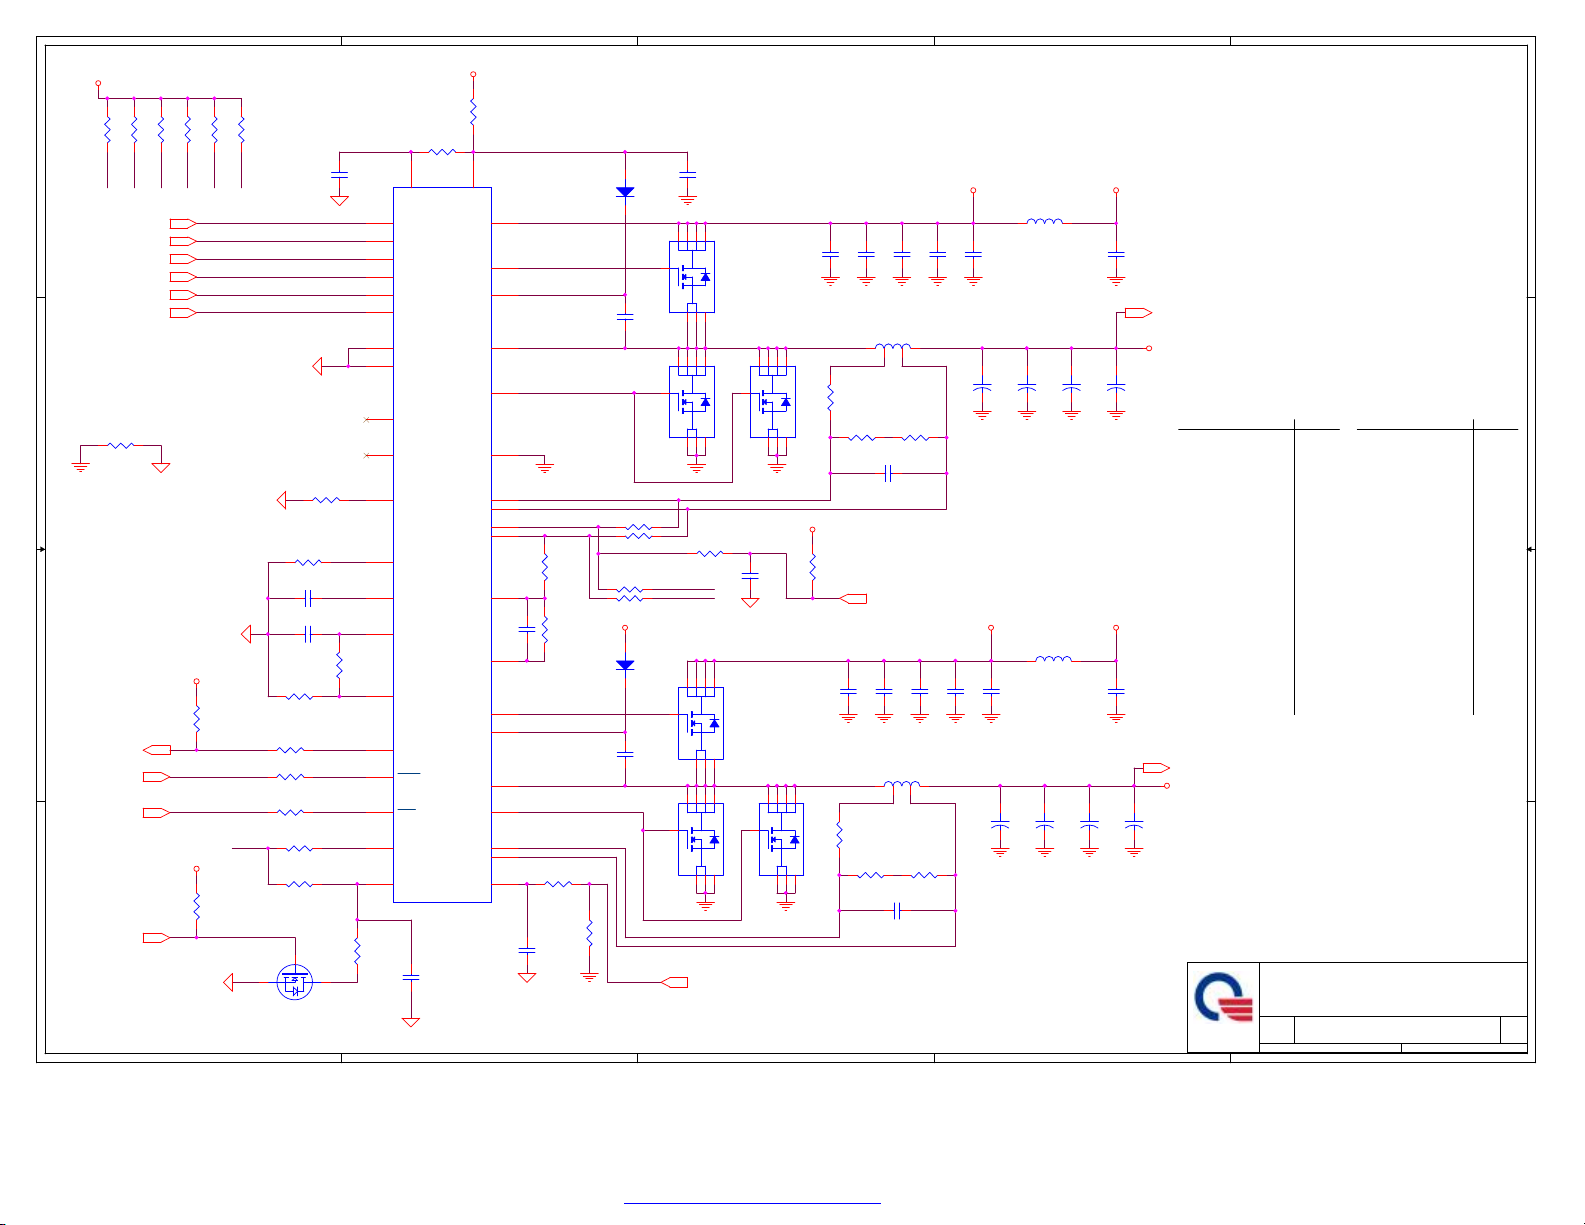Select the left of two lower low-side MOSFET boxes
This screenshot has width=1585, height=1225.
(x=701, y=839)
